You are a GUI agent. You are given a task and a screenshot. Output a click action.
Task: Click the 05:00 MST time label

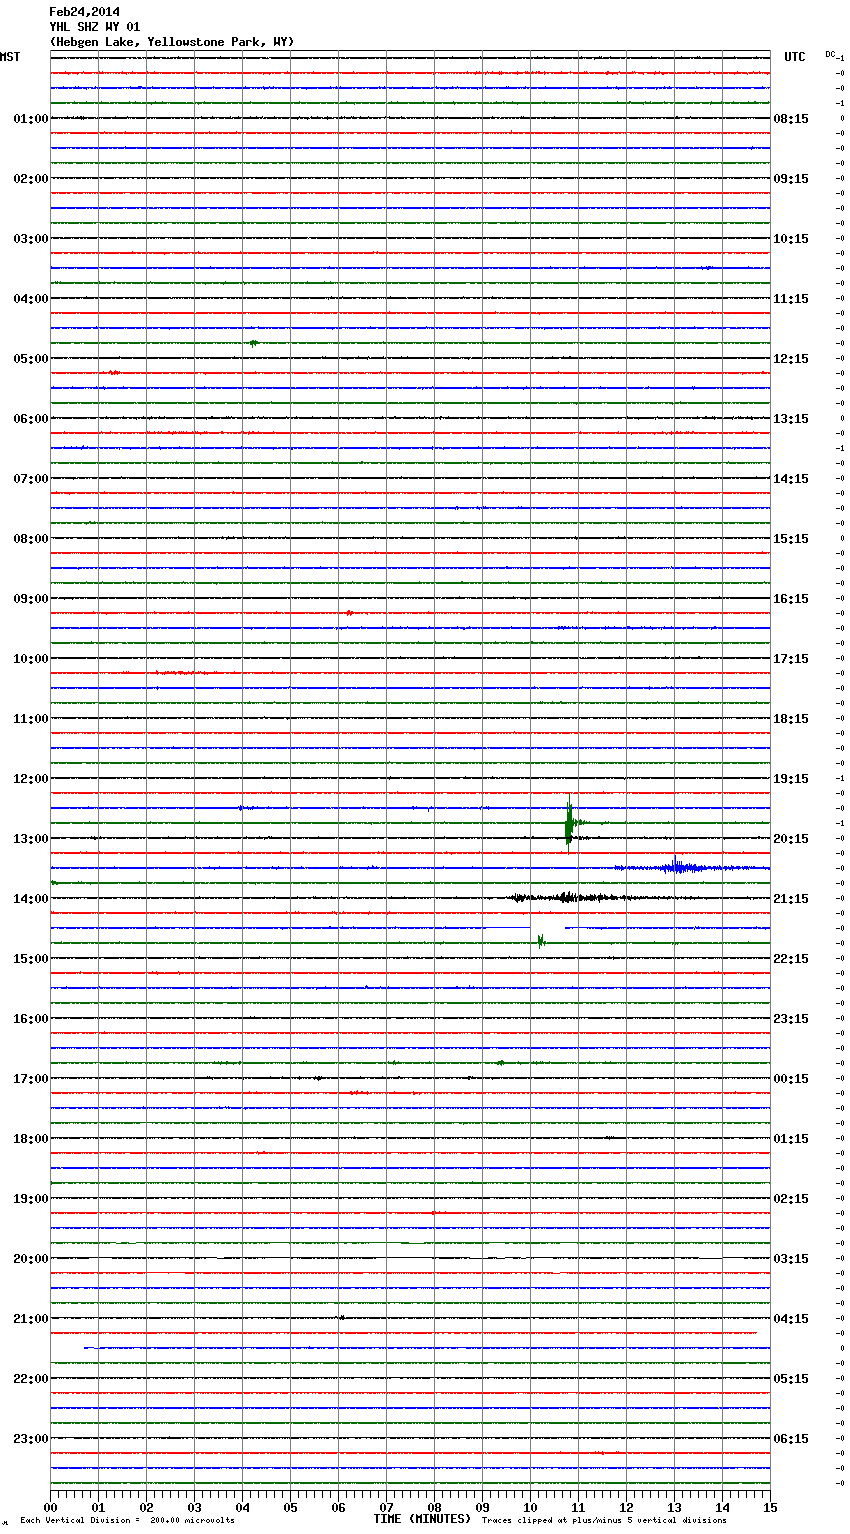30,359
